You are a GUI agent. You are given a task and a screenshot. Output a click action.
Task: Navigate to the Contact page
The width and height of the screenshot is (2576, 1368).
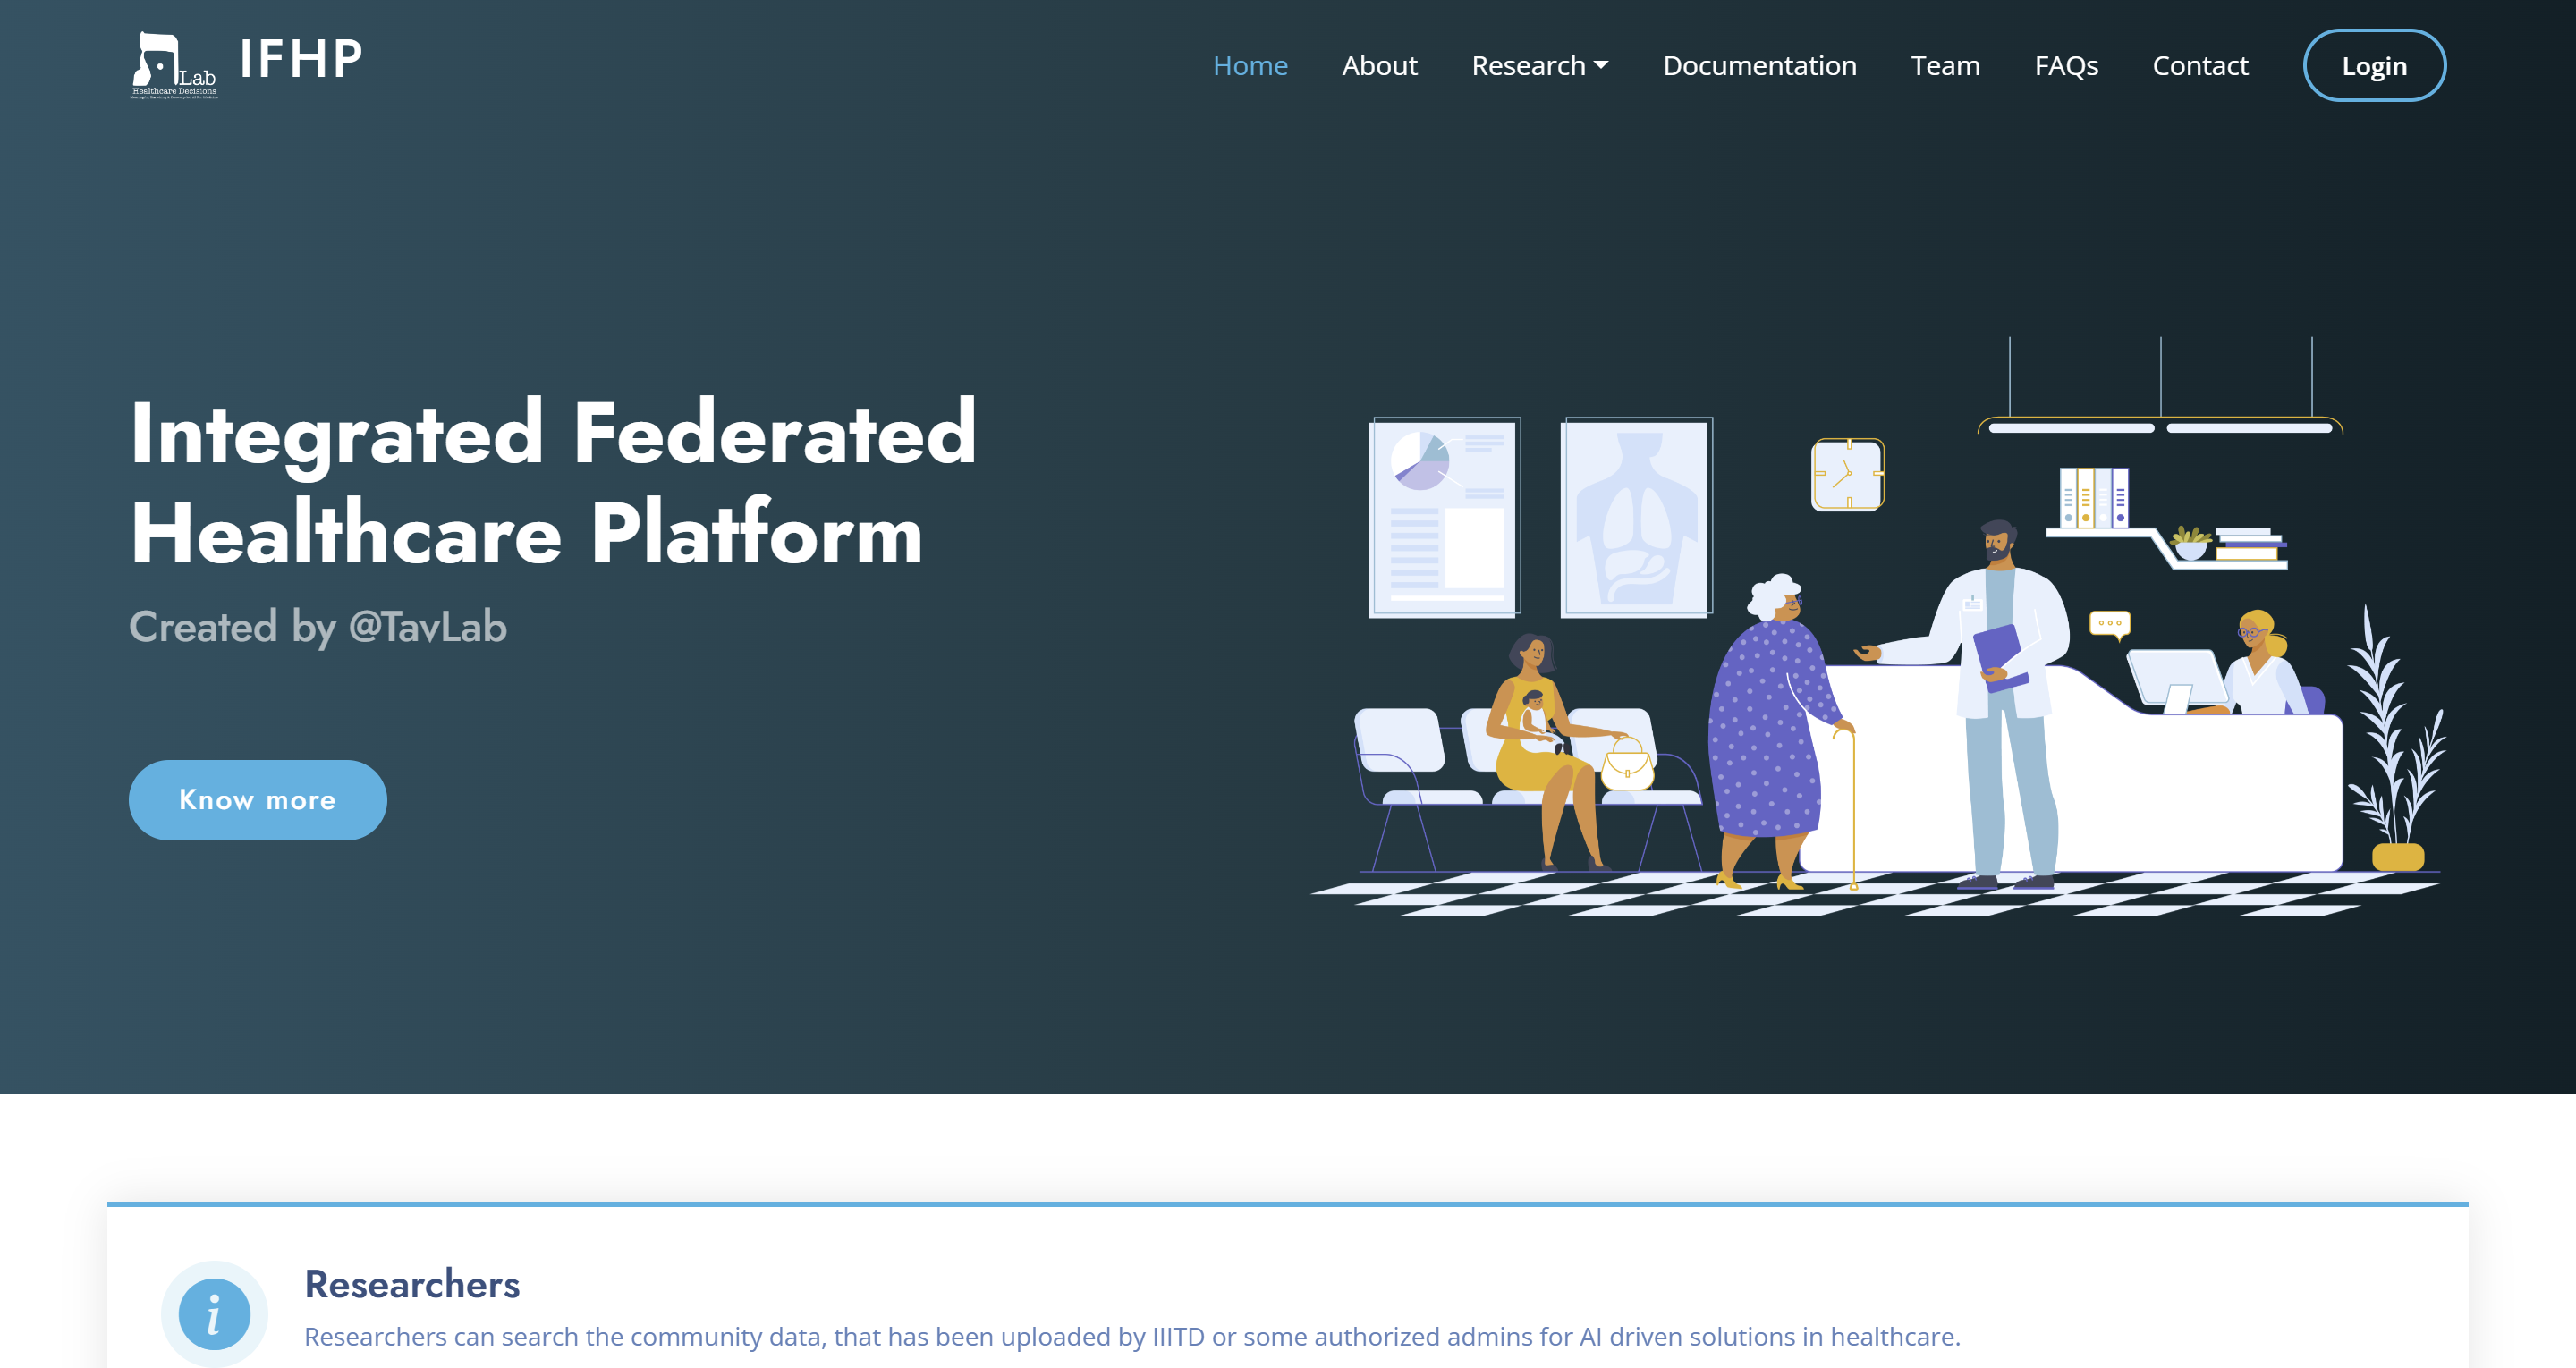pyautogui.click(x=2199, y=64)
